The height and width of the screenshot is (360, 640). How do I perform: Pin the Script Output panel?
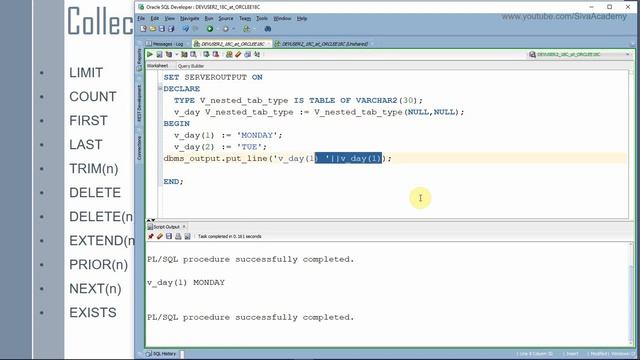[x=151, y=236]
